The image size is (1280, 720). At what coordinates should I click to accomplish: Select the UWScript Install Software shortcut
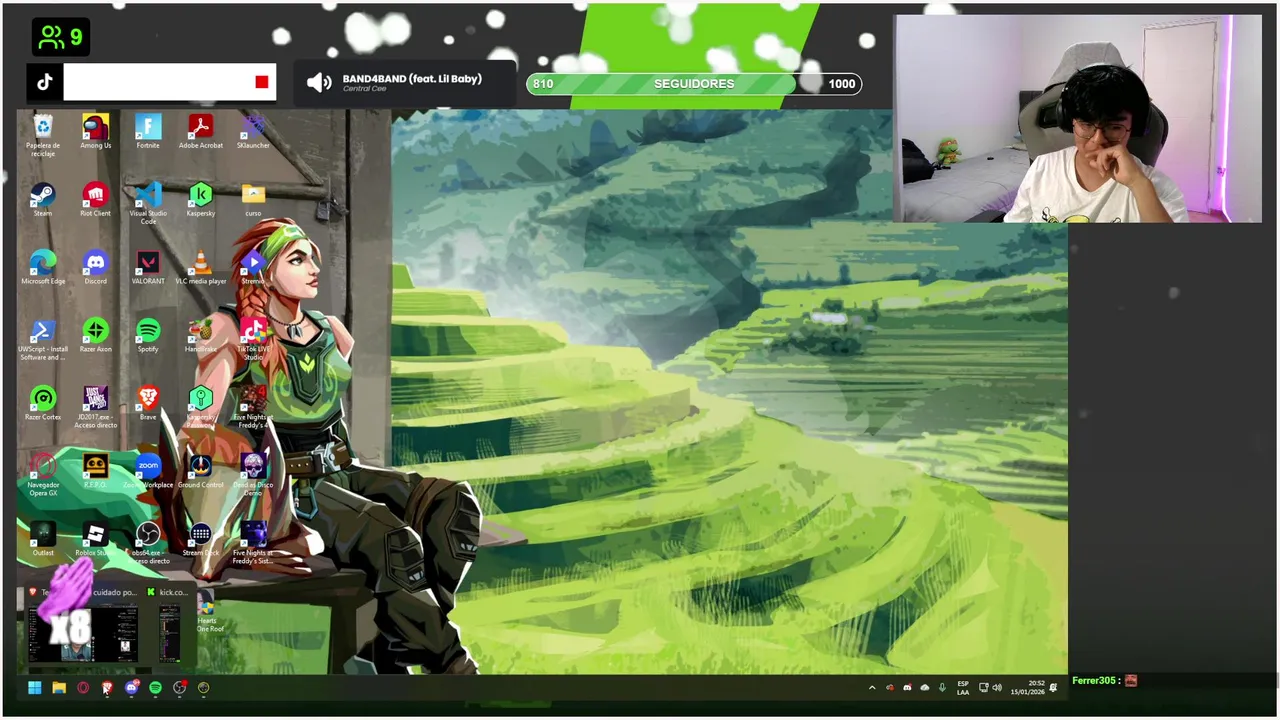tap(43, 340)
